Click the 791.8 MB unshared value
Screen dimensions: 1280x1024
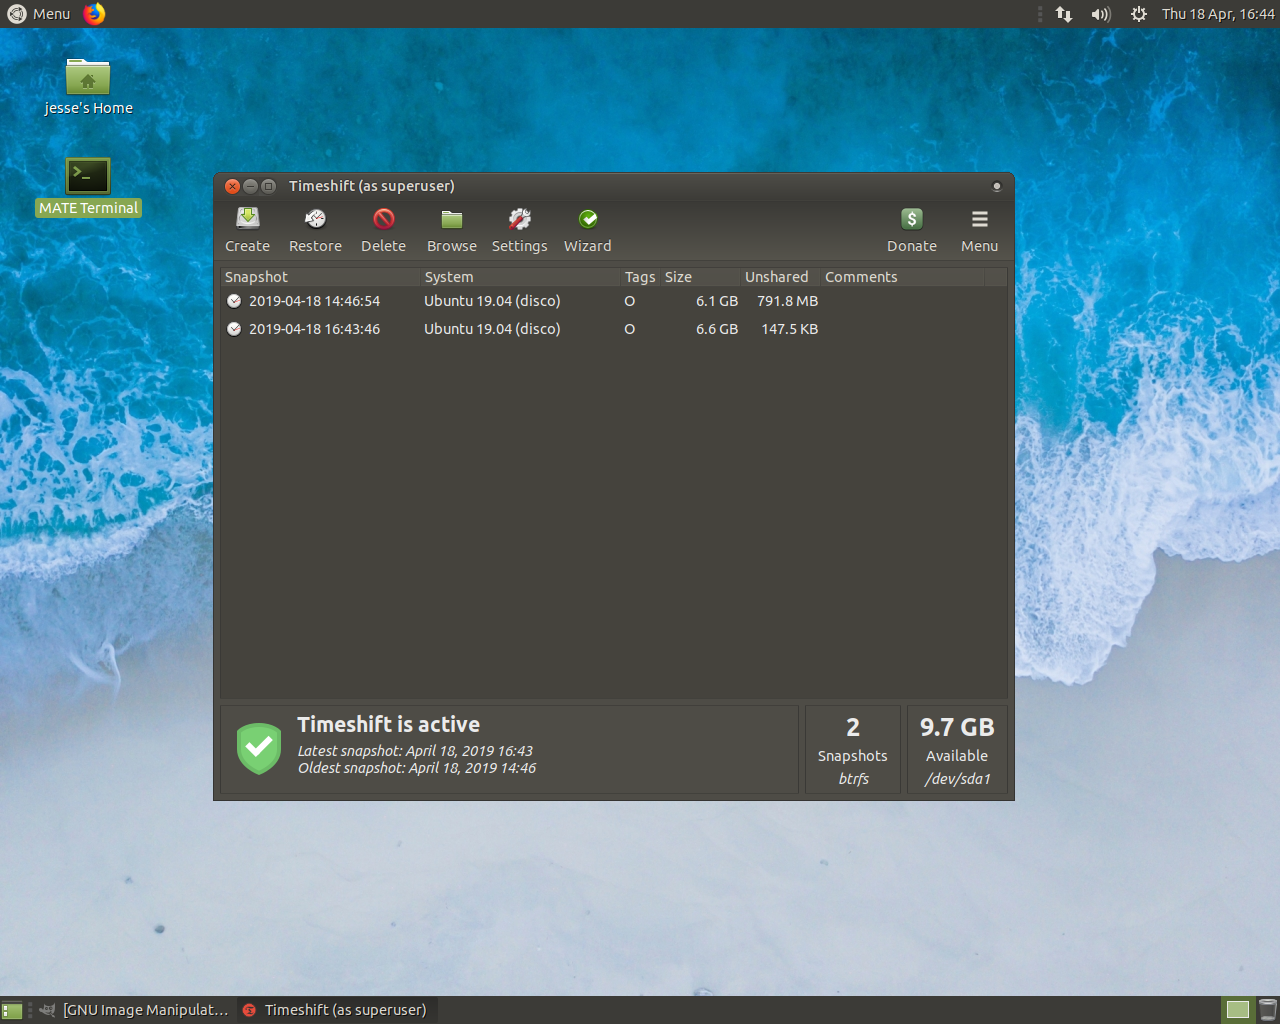point(788,301)
